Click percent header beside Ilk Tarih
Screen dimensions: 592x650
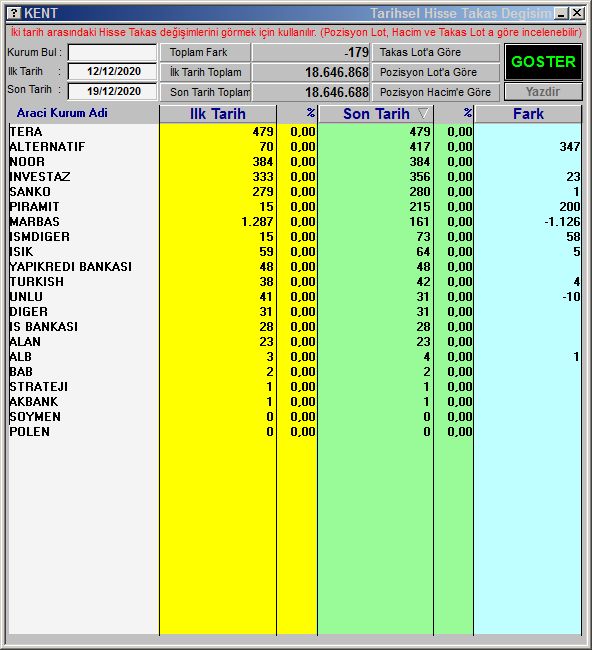coord(297,114)
